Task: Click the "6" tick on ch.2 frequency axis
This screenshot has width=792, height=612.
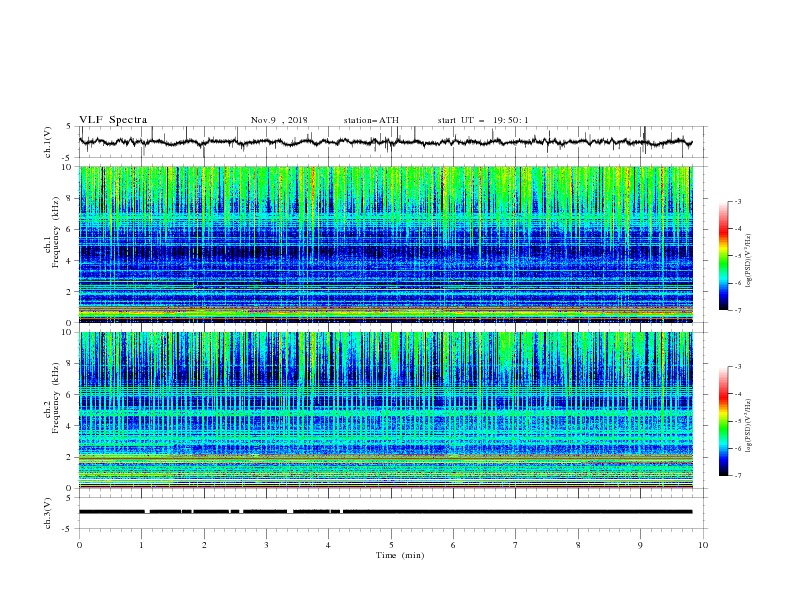Action: [x=70, y=394]
